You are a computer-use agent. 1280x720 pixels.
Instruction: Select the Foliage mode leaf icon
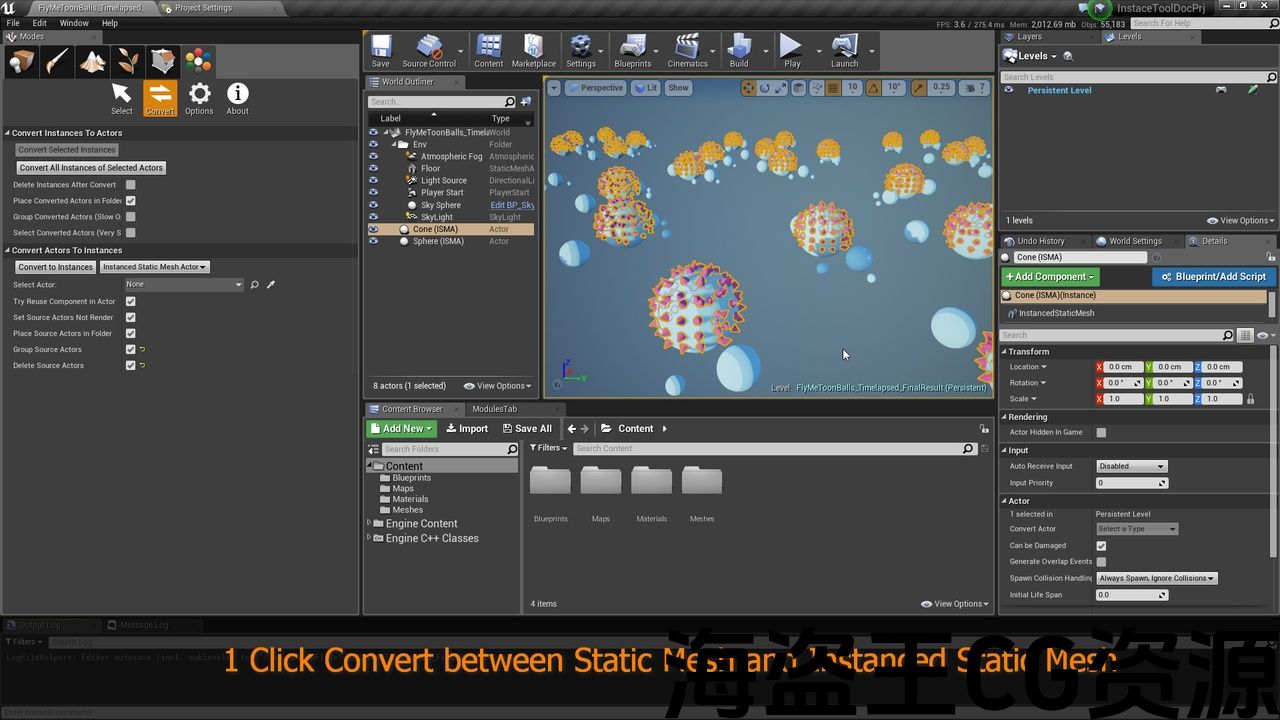128,62
